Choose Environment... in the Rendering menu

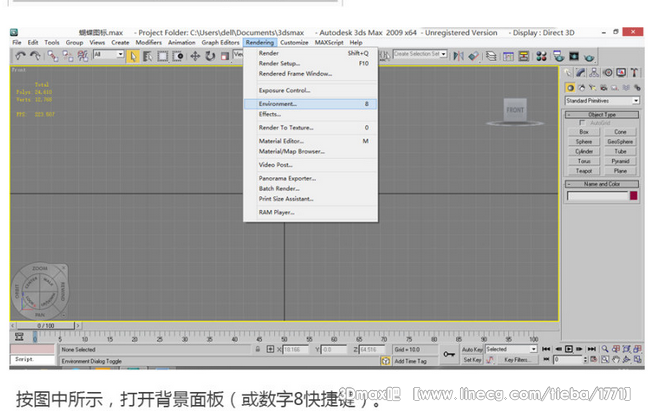(310, 104)
